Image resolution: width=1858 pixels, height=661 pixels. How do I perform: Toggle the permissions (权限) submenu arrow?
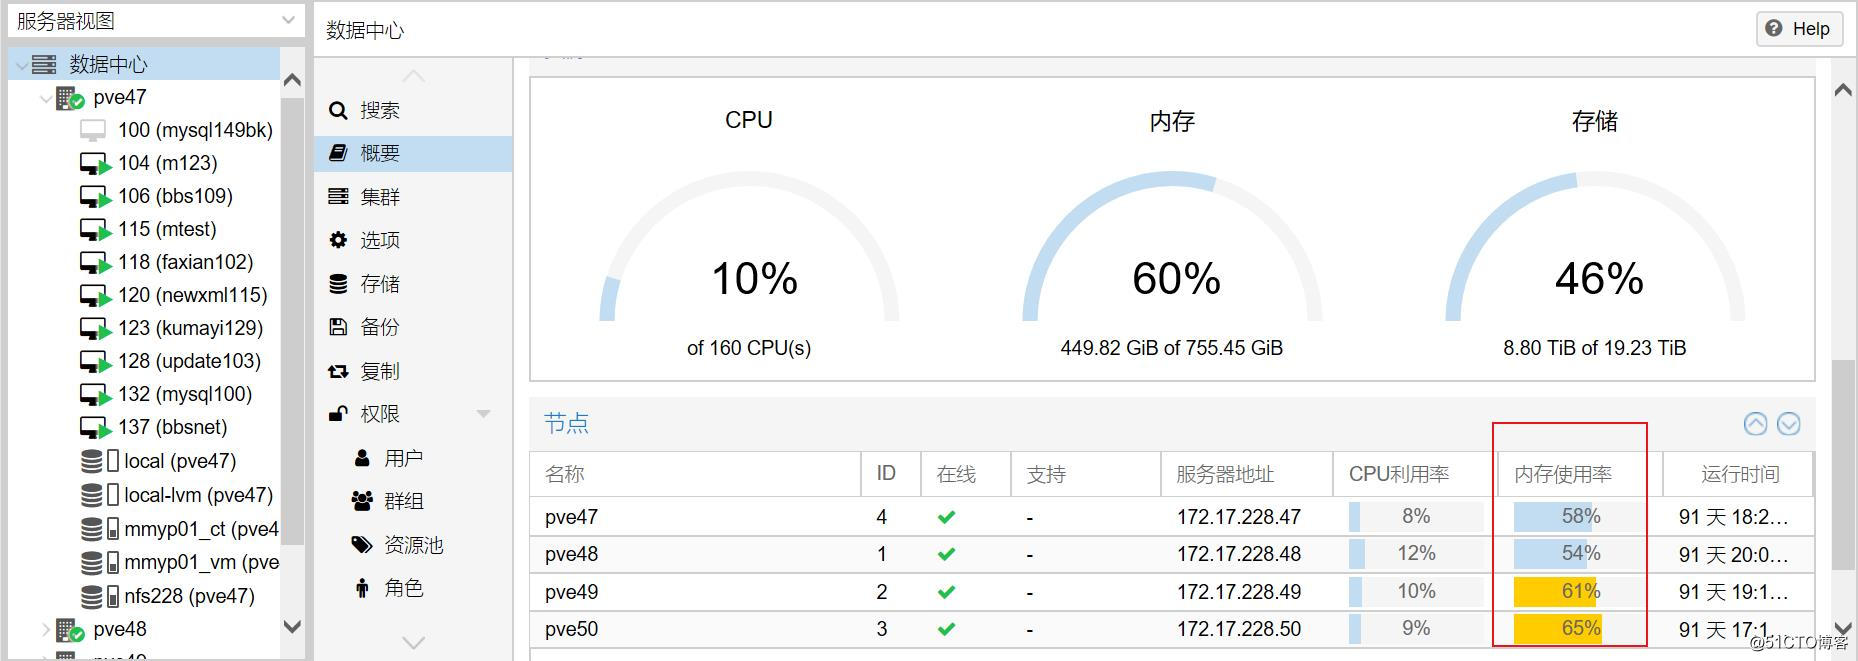484,414
